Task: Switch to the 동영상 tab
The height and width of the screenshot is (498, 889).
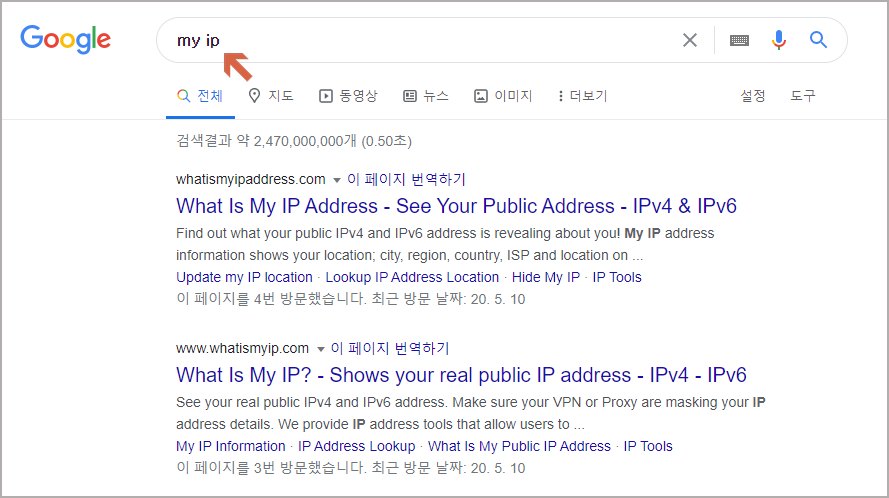Action: pyautogui.click(x=348, y=96)
